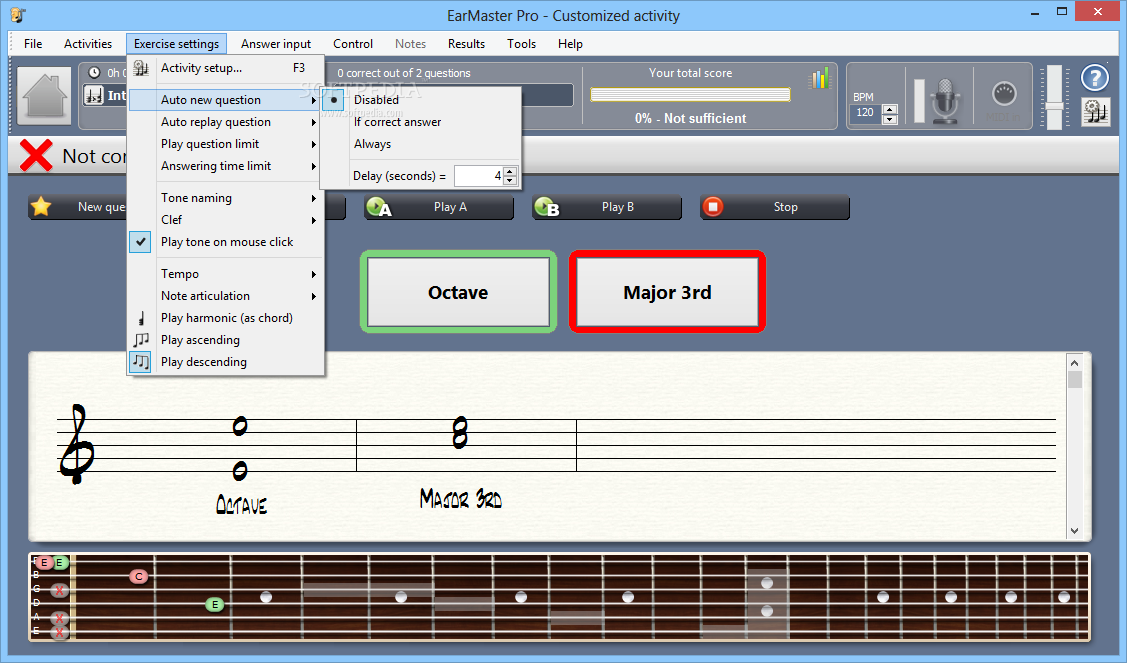Click the treble clef on the staff
Image resolution: width=1127 pixels, height=663 pixels.
coord(76,444)
